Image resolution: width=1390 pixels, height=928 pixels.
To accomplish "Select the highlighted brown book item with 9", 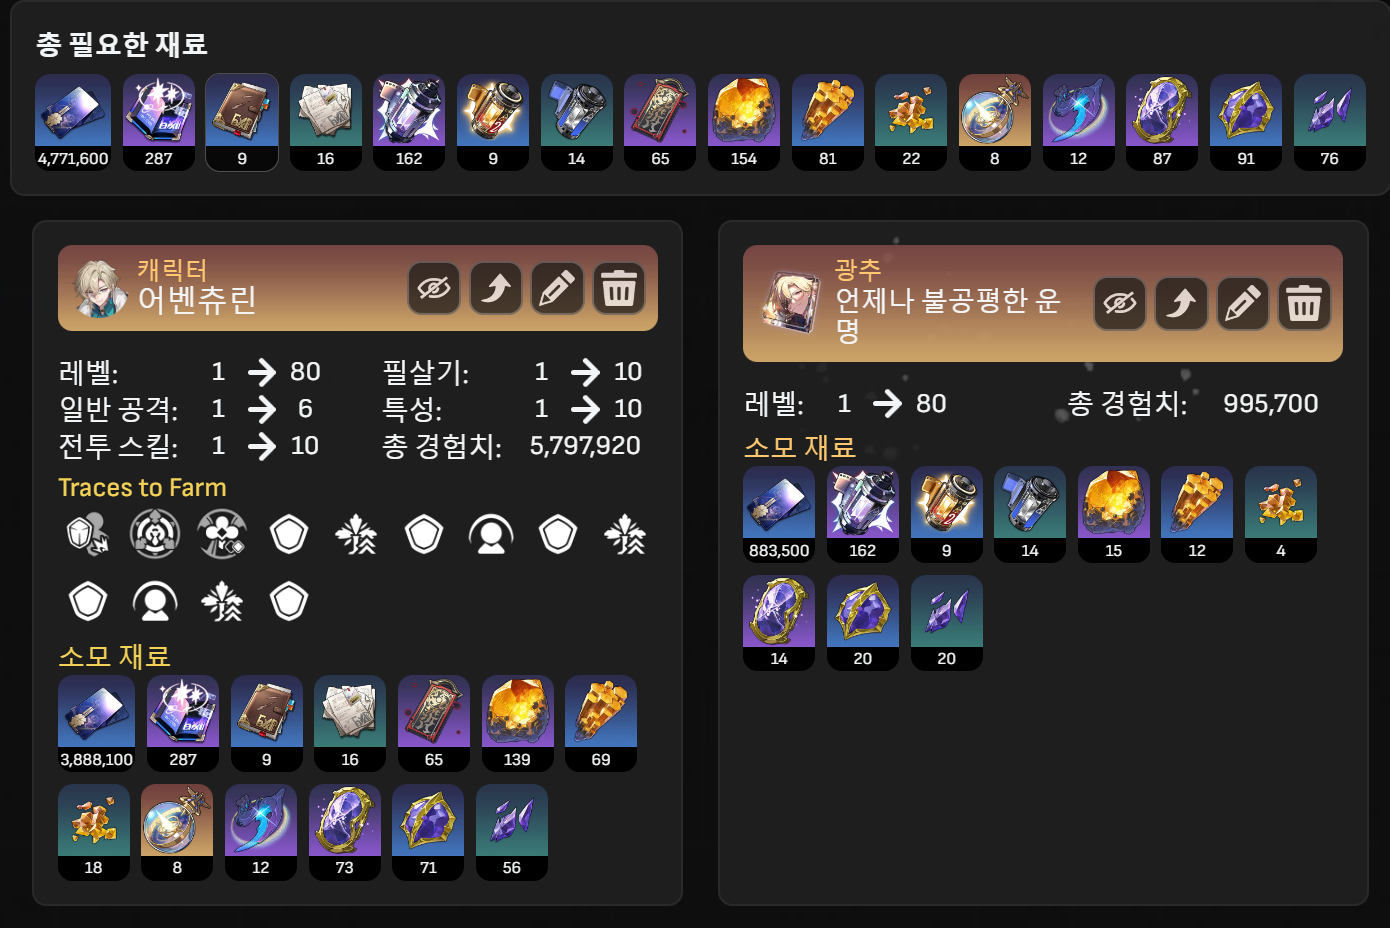I will click(x=242, y=122).
